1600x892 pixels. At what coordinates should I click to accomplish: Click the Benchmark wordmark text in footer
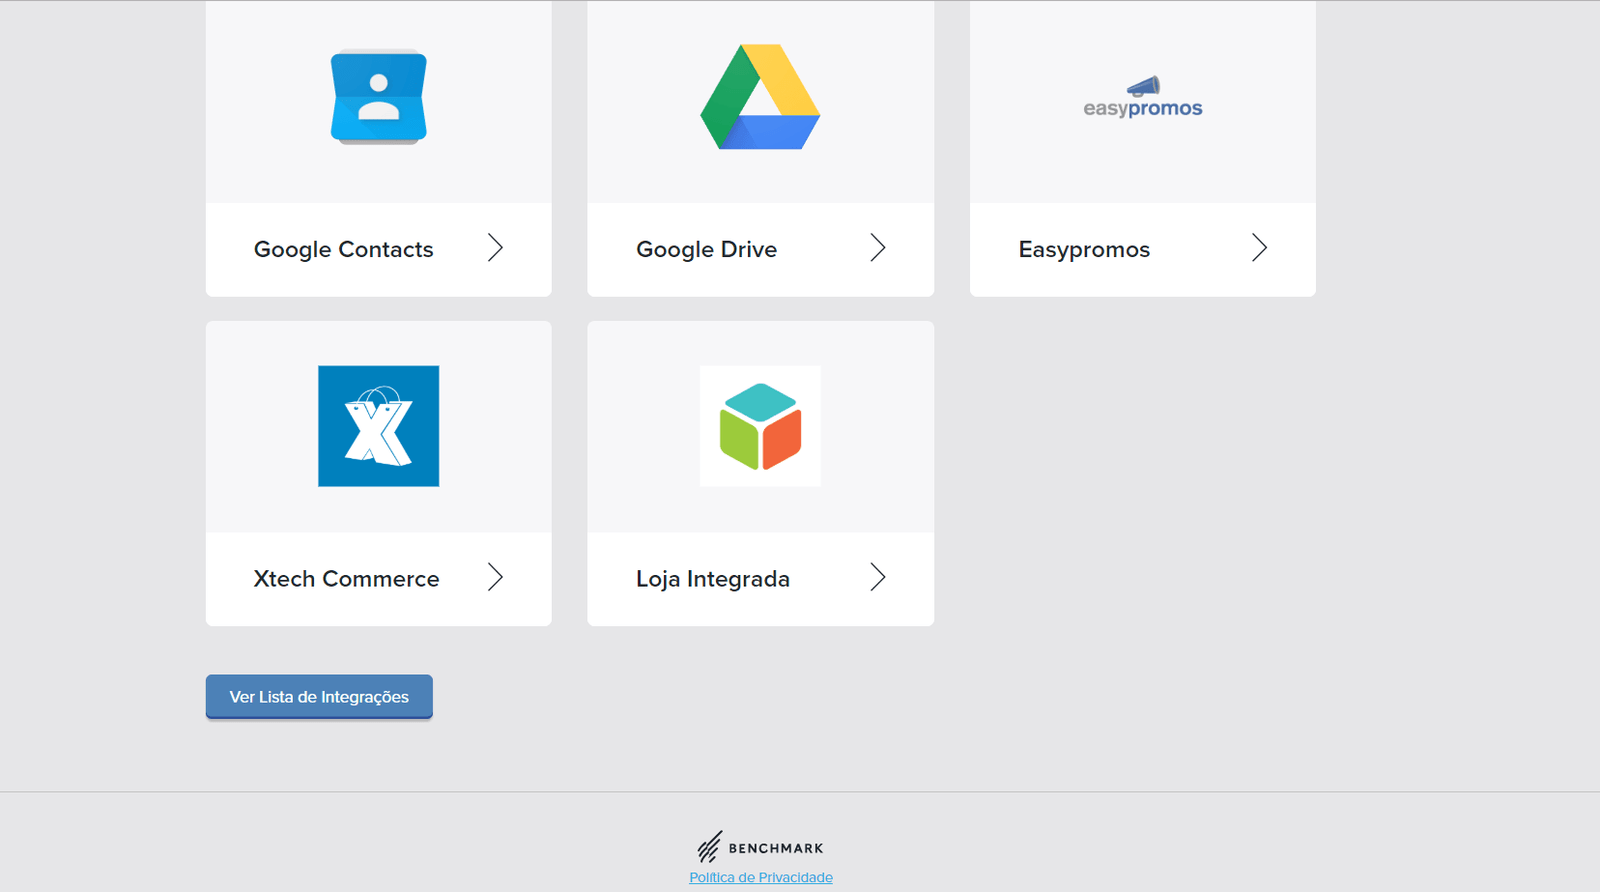click(776, 848)
